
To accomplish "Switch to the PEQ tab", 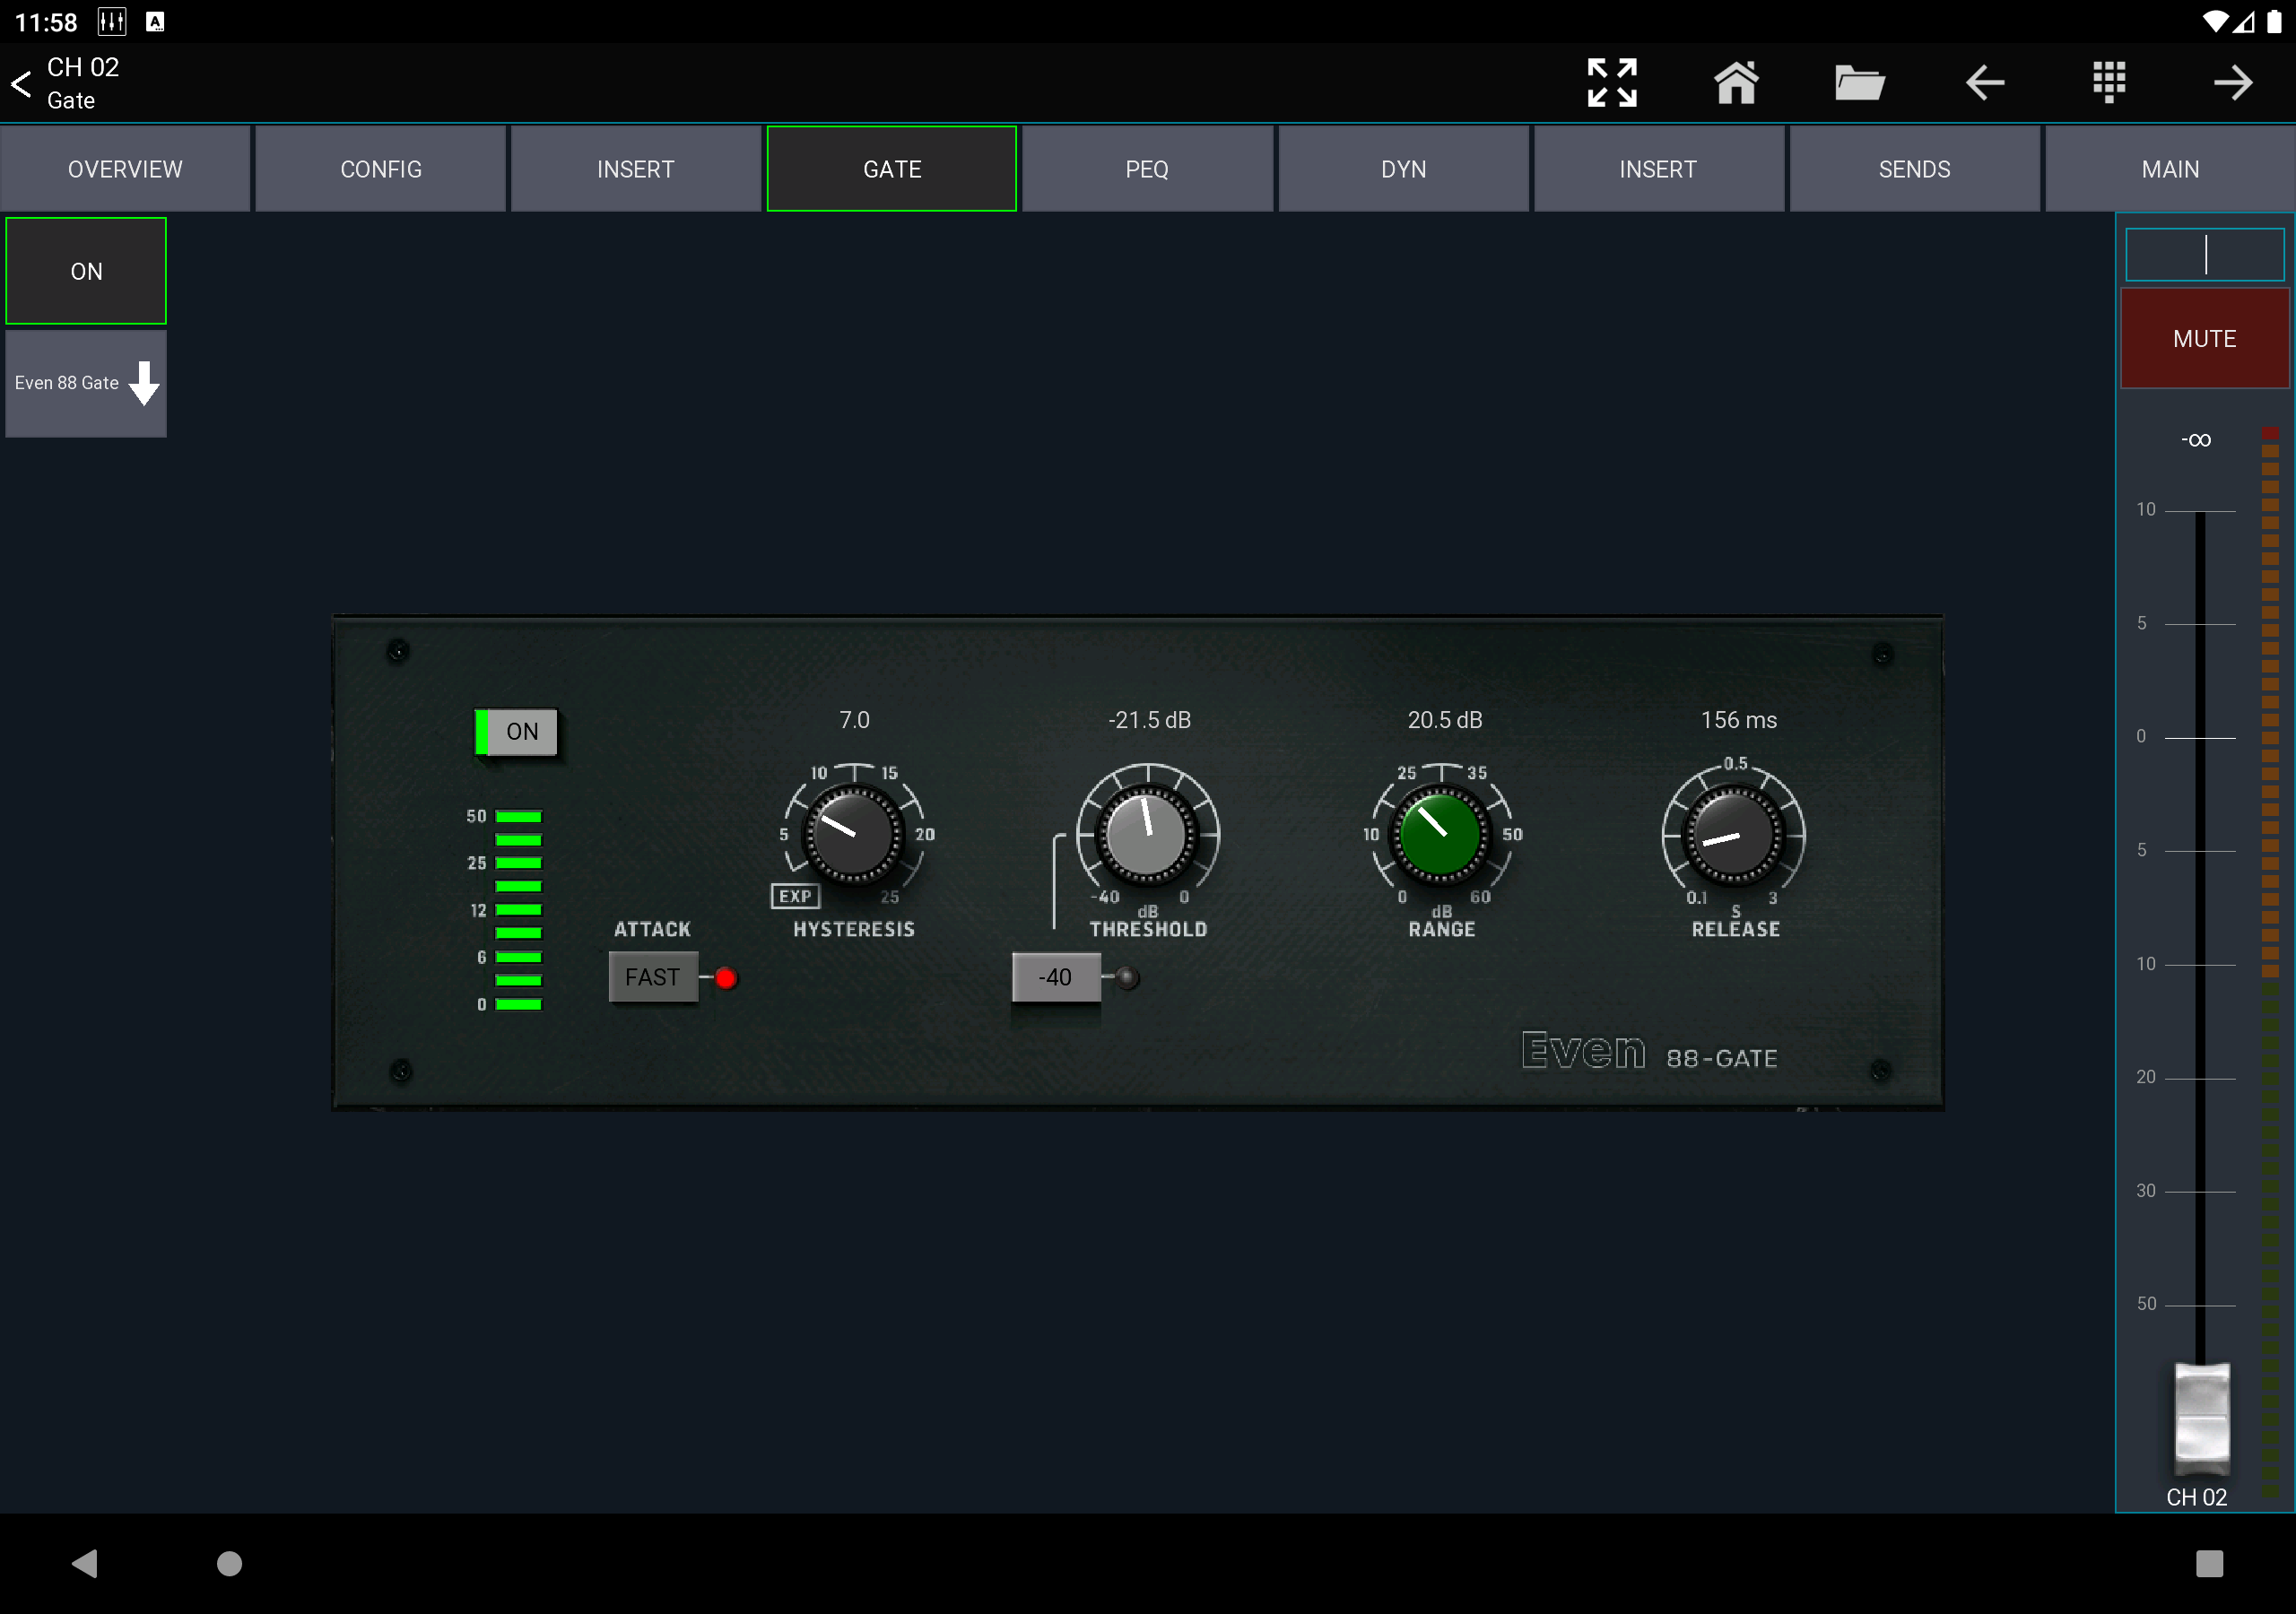I will [x=1147, y=169].
